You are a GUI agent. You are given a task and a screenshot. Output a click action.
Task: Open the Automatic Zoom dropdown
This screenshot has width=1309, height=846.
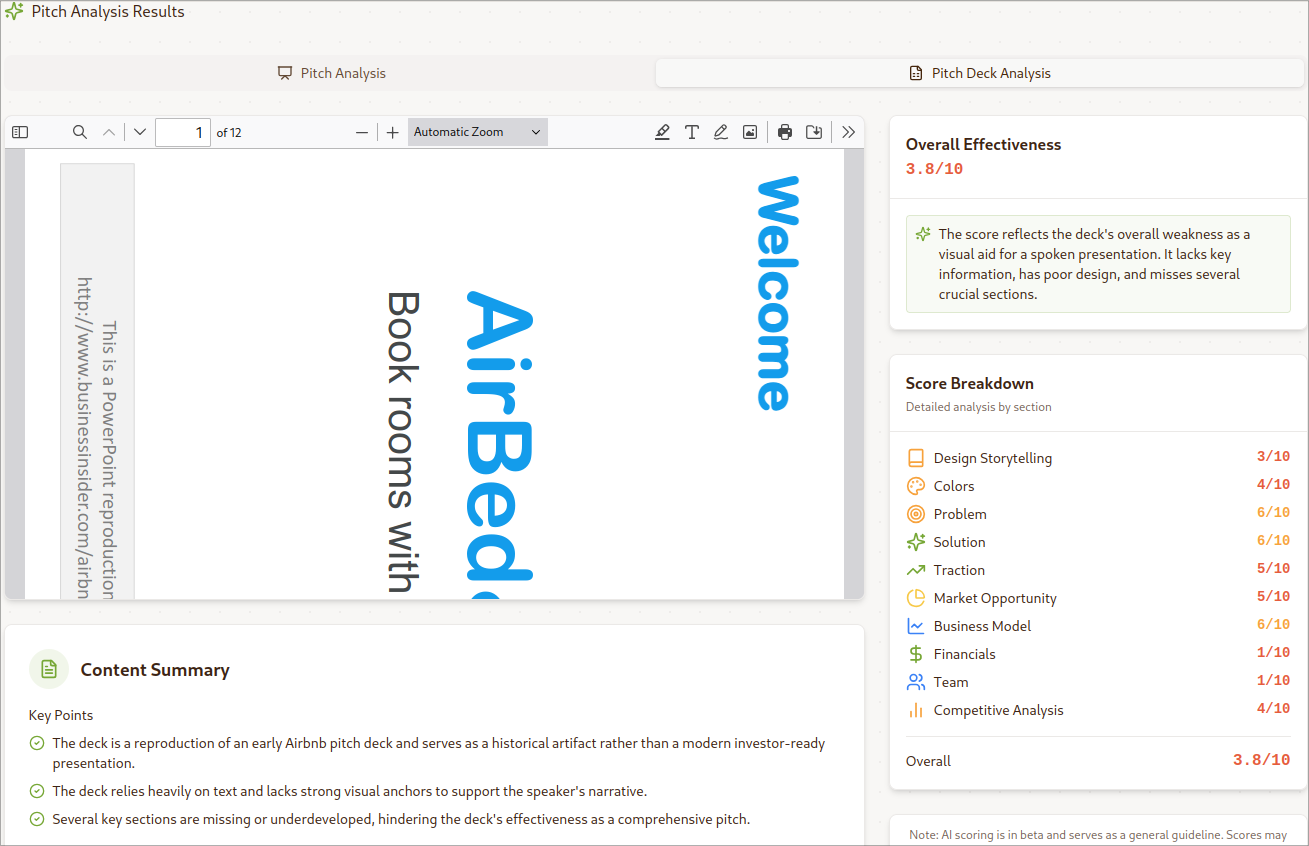point(478,132)
